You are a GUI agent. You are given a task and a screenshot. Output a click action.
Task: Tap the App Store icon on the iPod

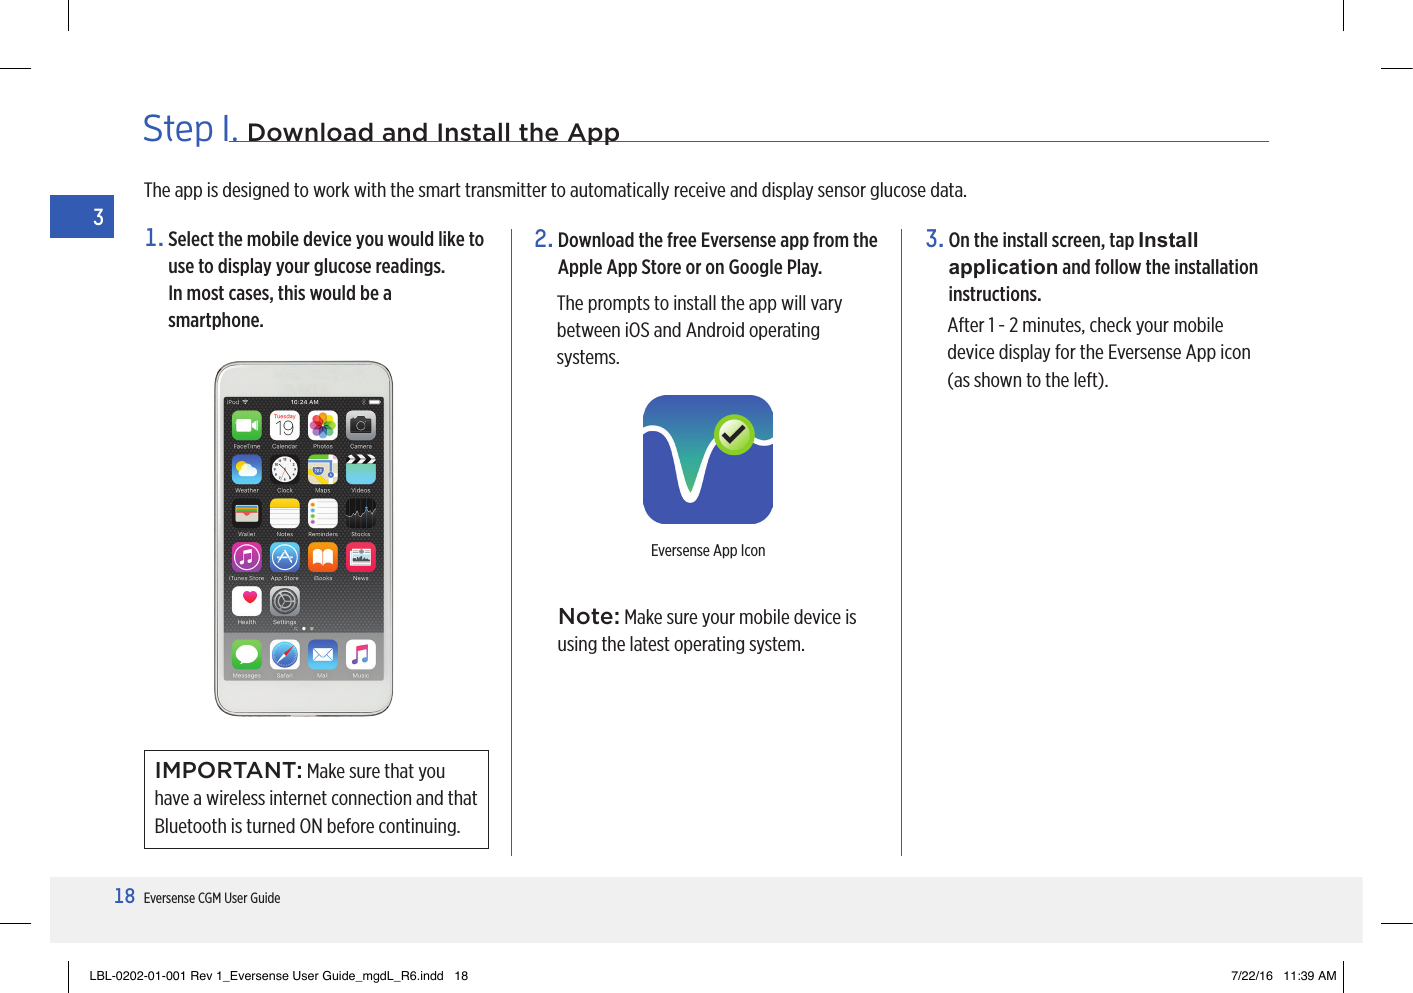pos(285,557)
